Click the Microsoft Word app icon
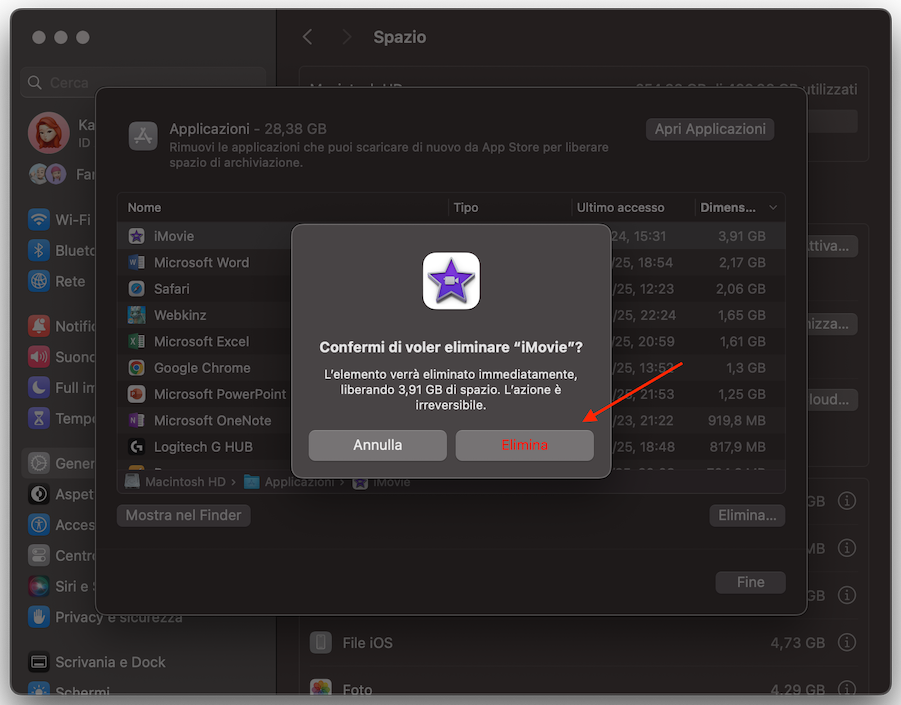The height and width of the screenshot is (705, 901). [134, 262]
